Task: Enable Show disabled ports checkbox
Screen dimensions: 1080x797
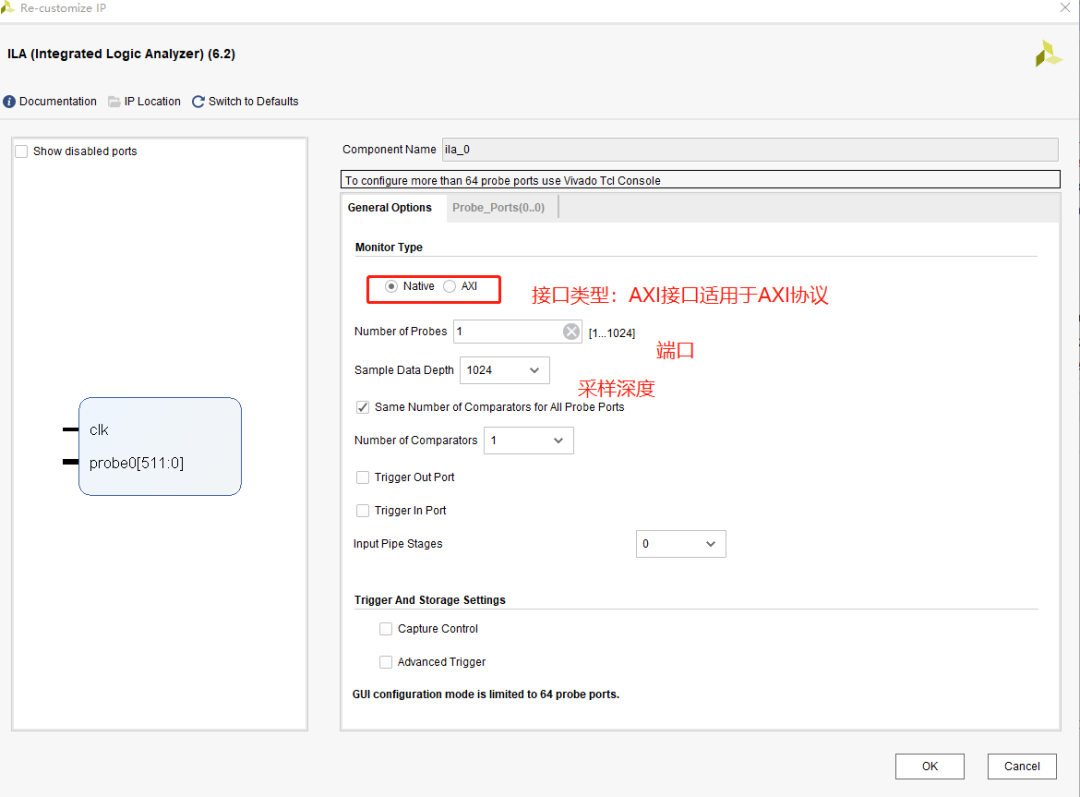Action: (22, 152)
